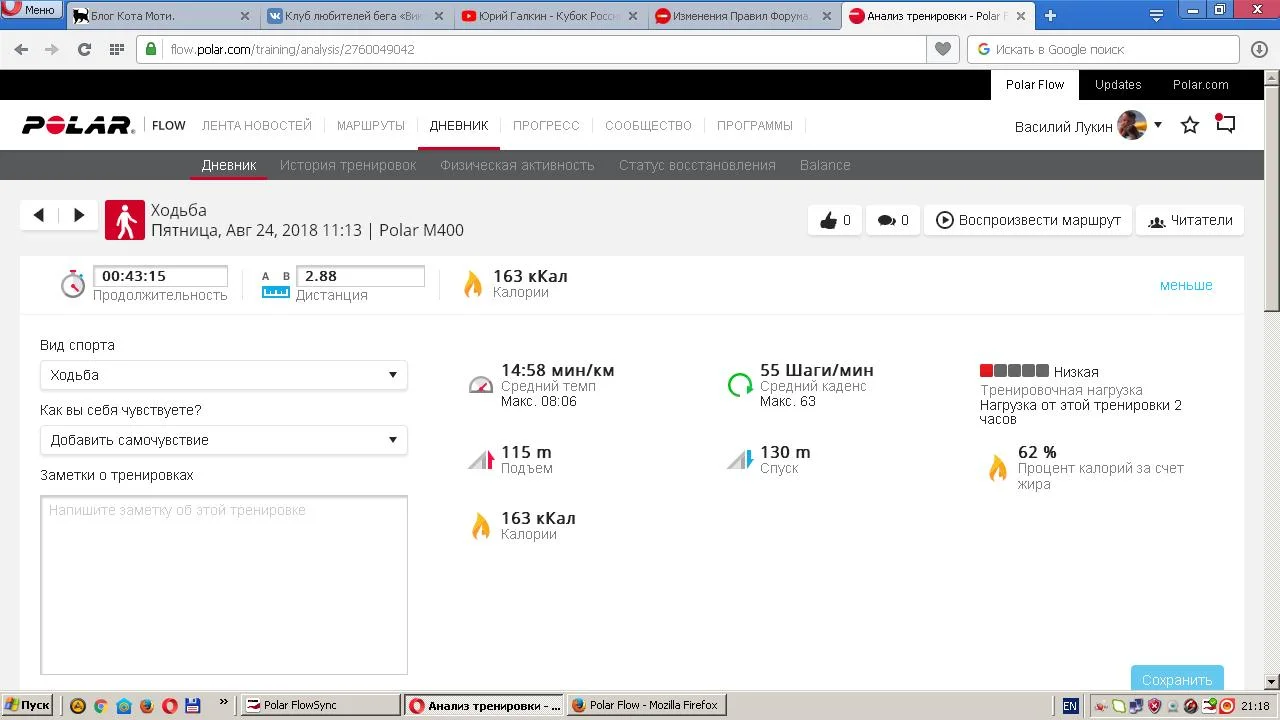
Task: Go to next training with right arrow
Action: coord(79,215)
